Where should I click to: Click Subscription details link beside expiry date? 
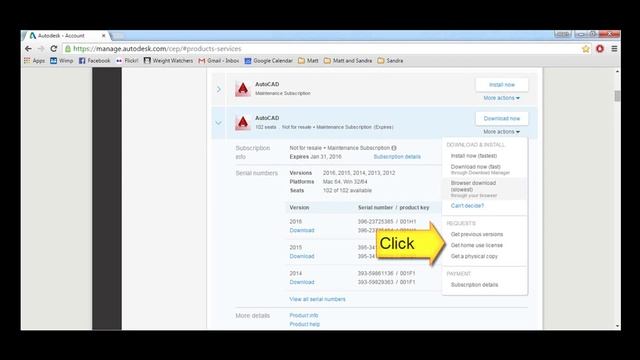tap(397, 157)
